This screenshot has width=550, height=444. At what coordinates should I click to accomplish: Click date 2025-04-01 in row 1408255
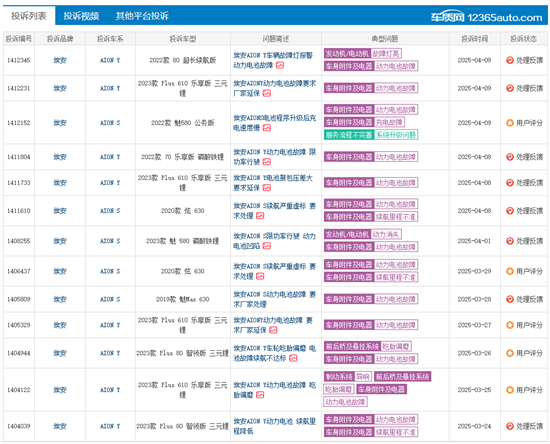click(x=475, y=241)
